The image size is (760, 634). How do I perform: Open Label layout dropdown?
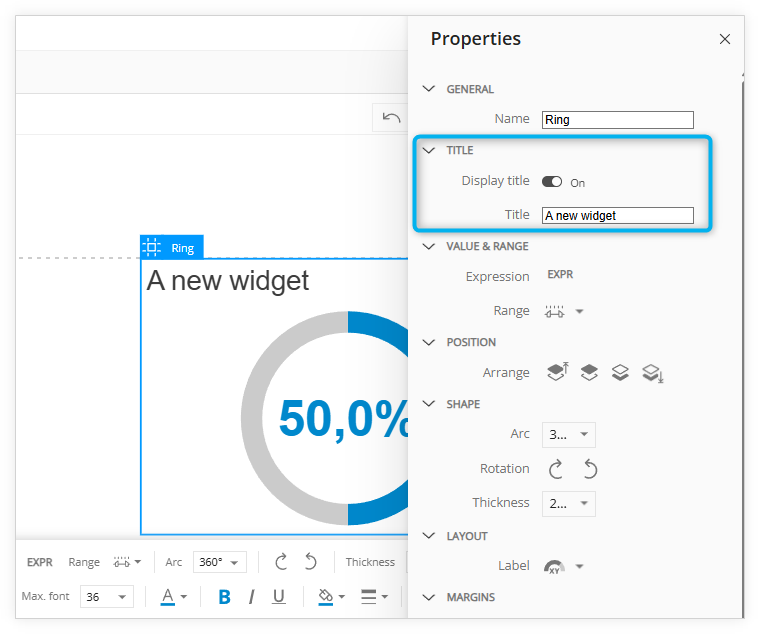pos(564,566)
